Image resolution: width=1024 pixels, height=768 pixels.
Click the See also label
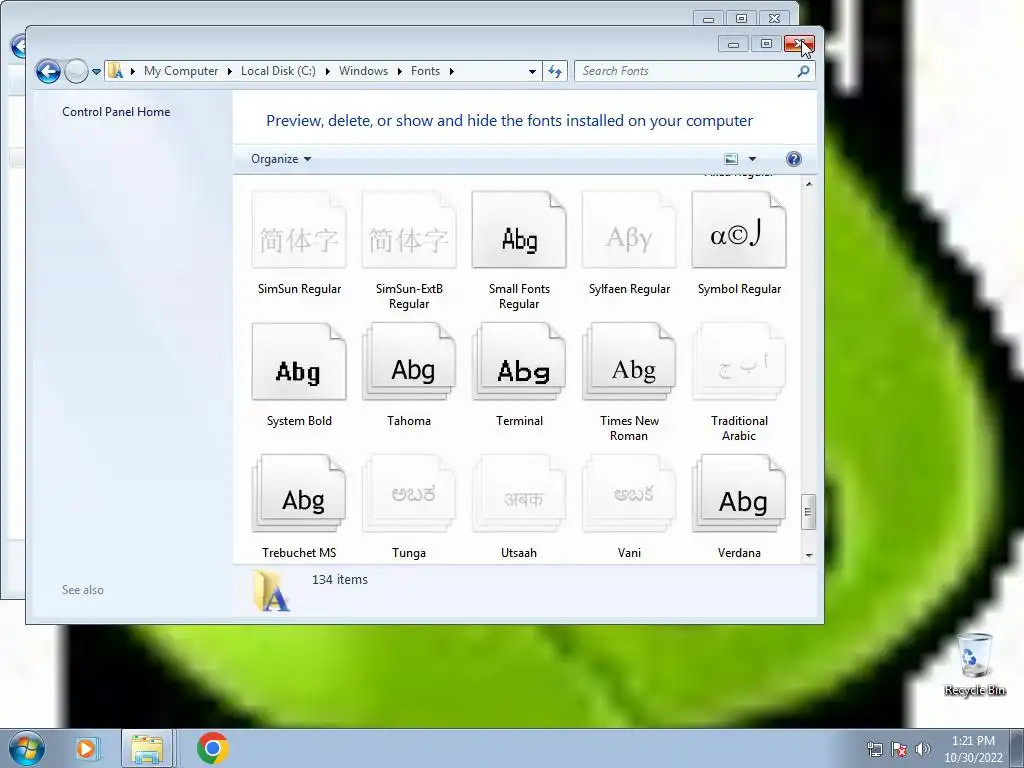pyautogui.click(x=83, y=590)
